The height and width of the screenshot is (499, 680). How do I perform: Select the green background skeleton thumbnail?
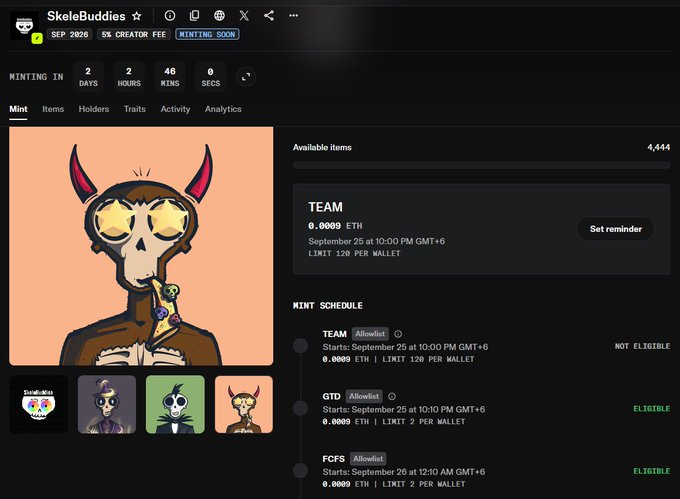tap(175, 404)
